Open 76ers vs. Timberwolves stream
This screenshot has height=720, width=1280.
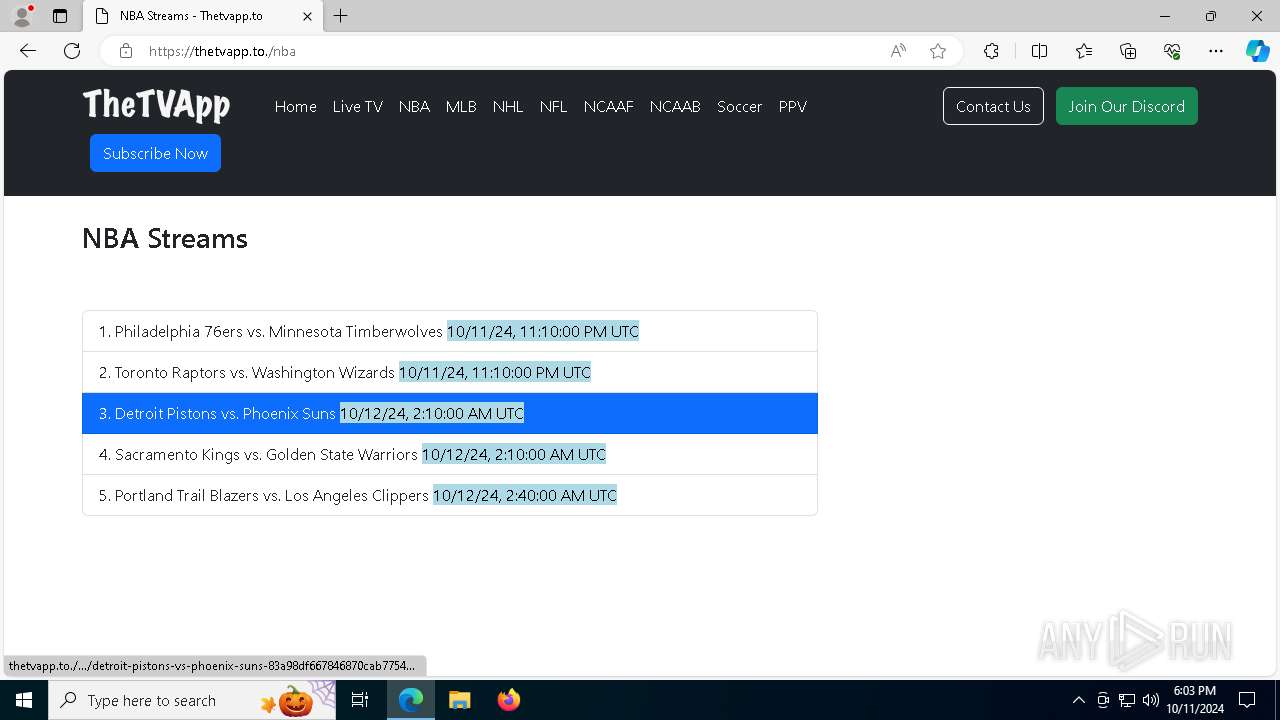point(450,331)
